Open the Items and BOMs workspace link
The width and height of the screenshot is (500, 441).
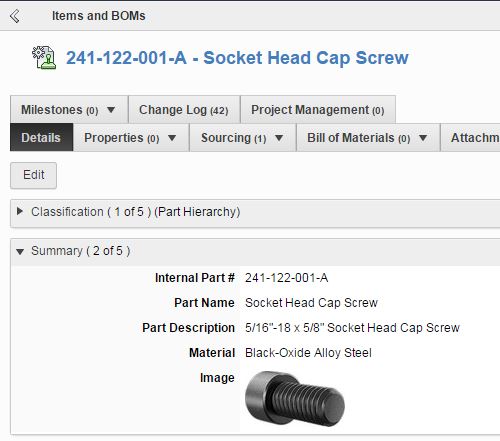99,16
